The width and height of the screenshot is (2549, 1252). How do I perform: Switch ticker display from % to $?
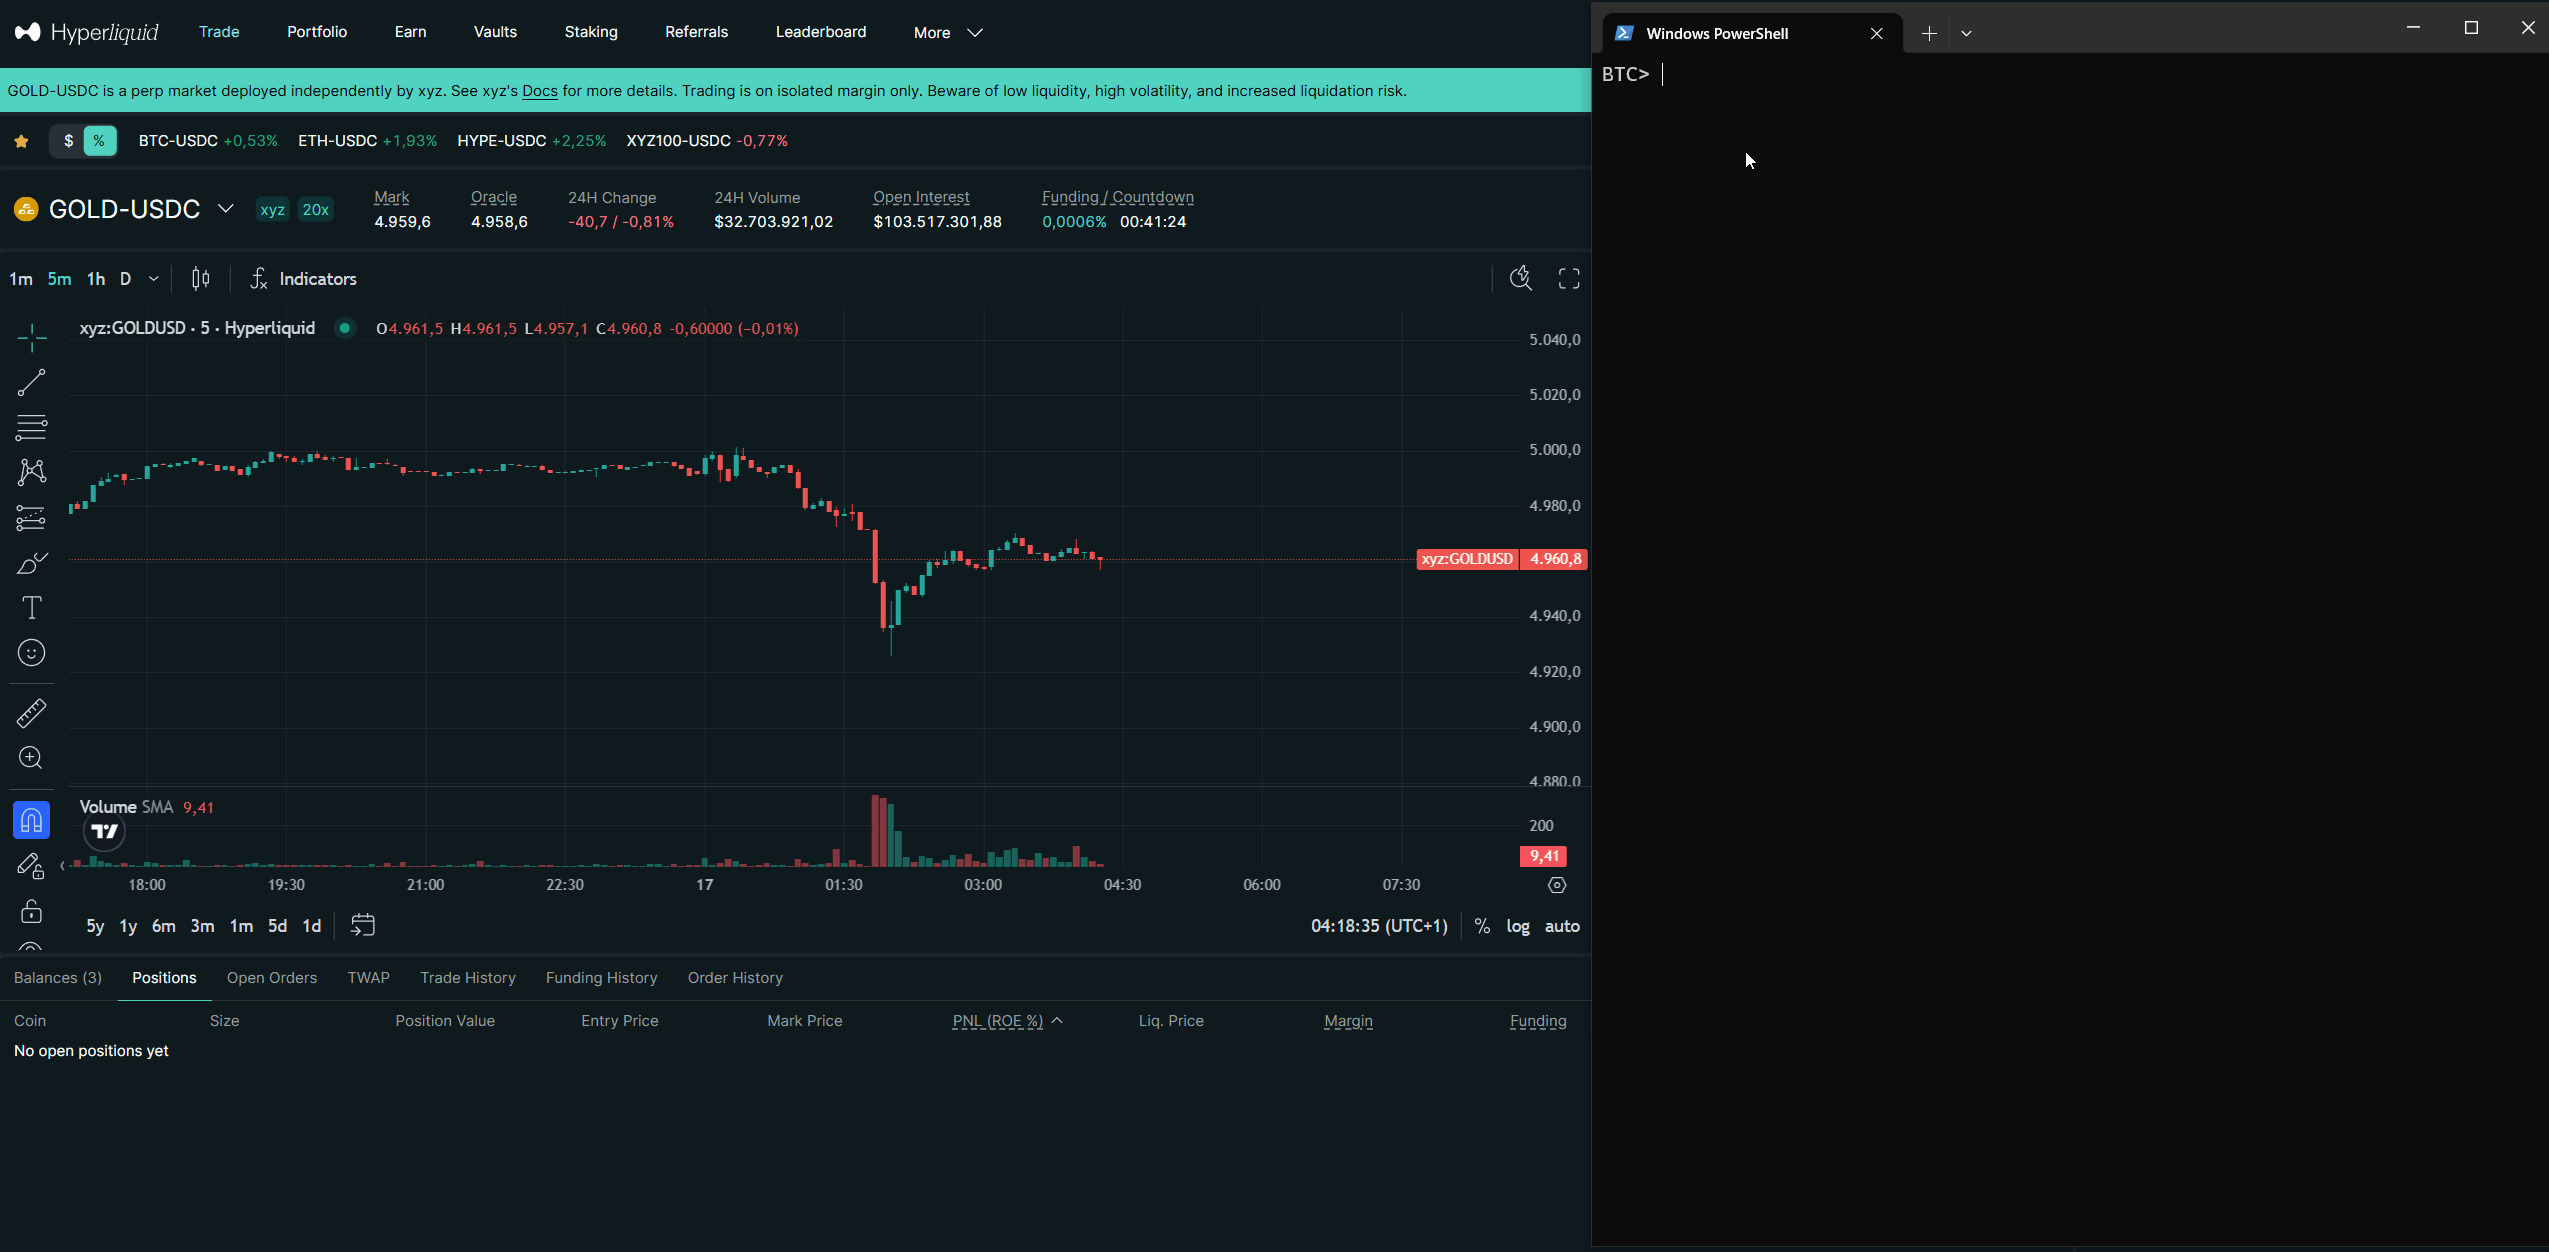tap(66, 141)
